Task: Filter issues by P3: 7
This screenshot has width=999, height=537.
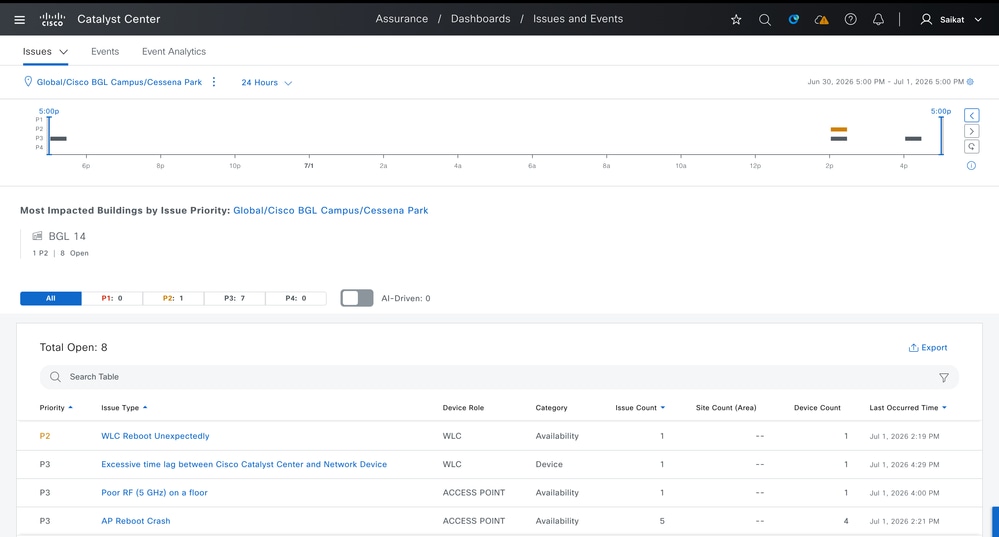Action: (234, 298)
